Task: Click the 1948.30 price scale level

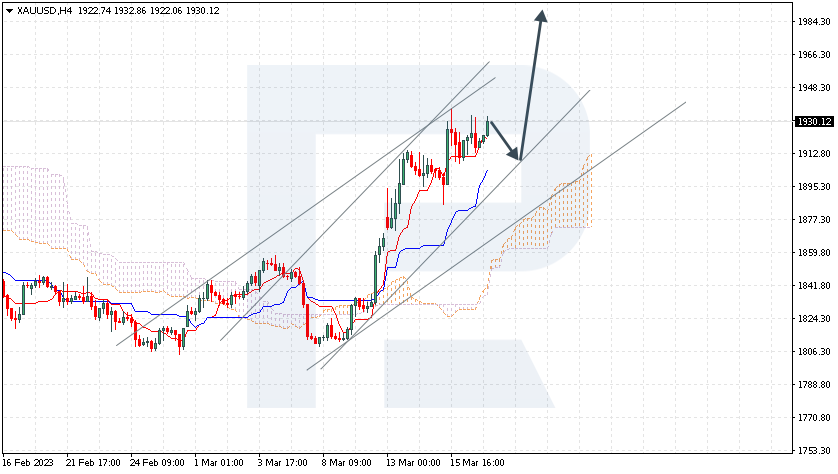Action: click(814, 88)
